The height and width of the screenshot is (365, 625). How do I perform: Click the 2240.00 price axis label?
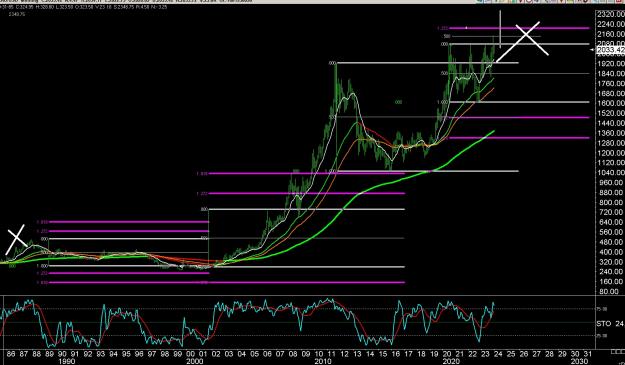click(x=611, y=24)
